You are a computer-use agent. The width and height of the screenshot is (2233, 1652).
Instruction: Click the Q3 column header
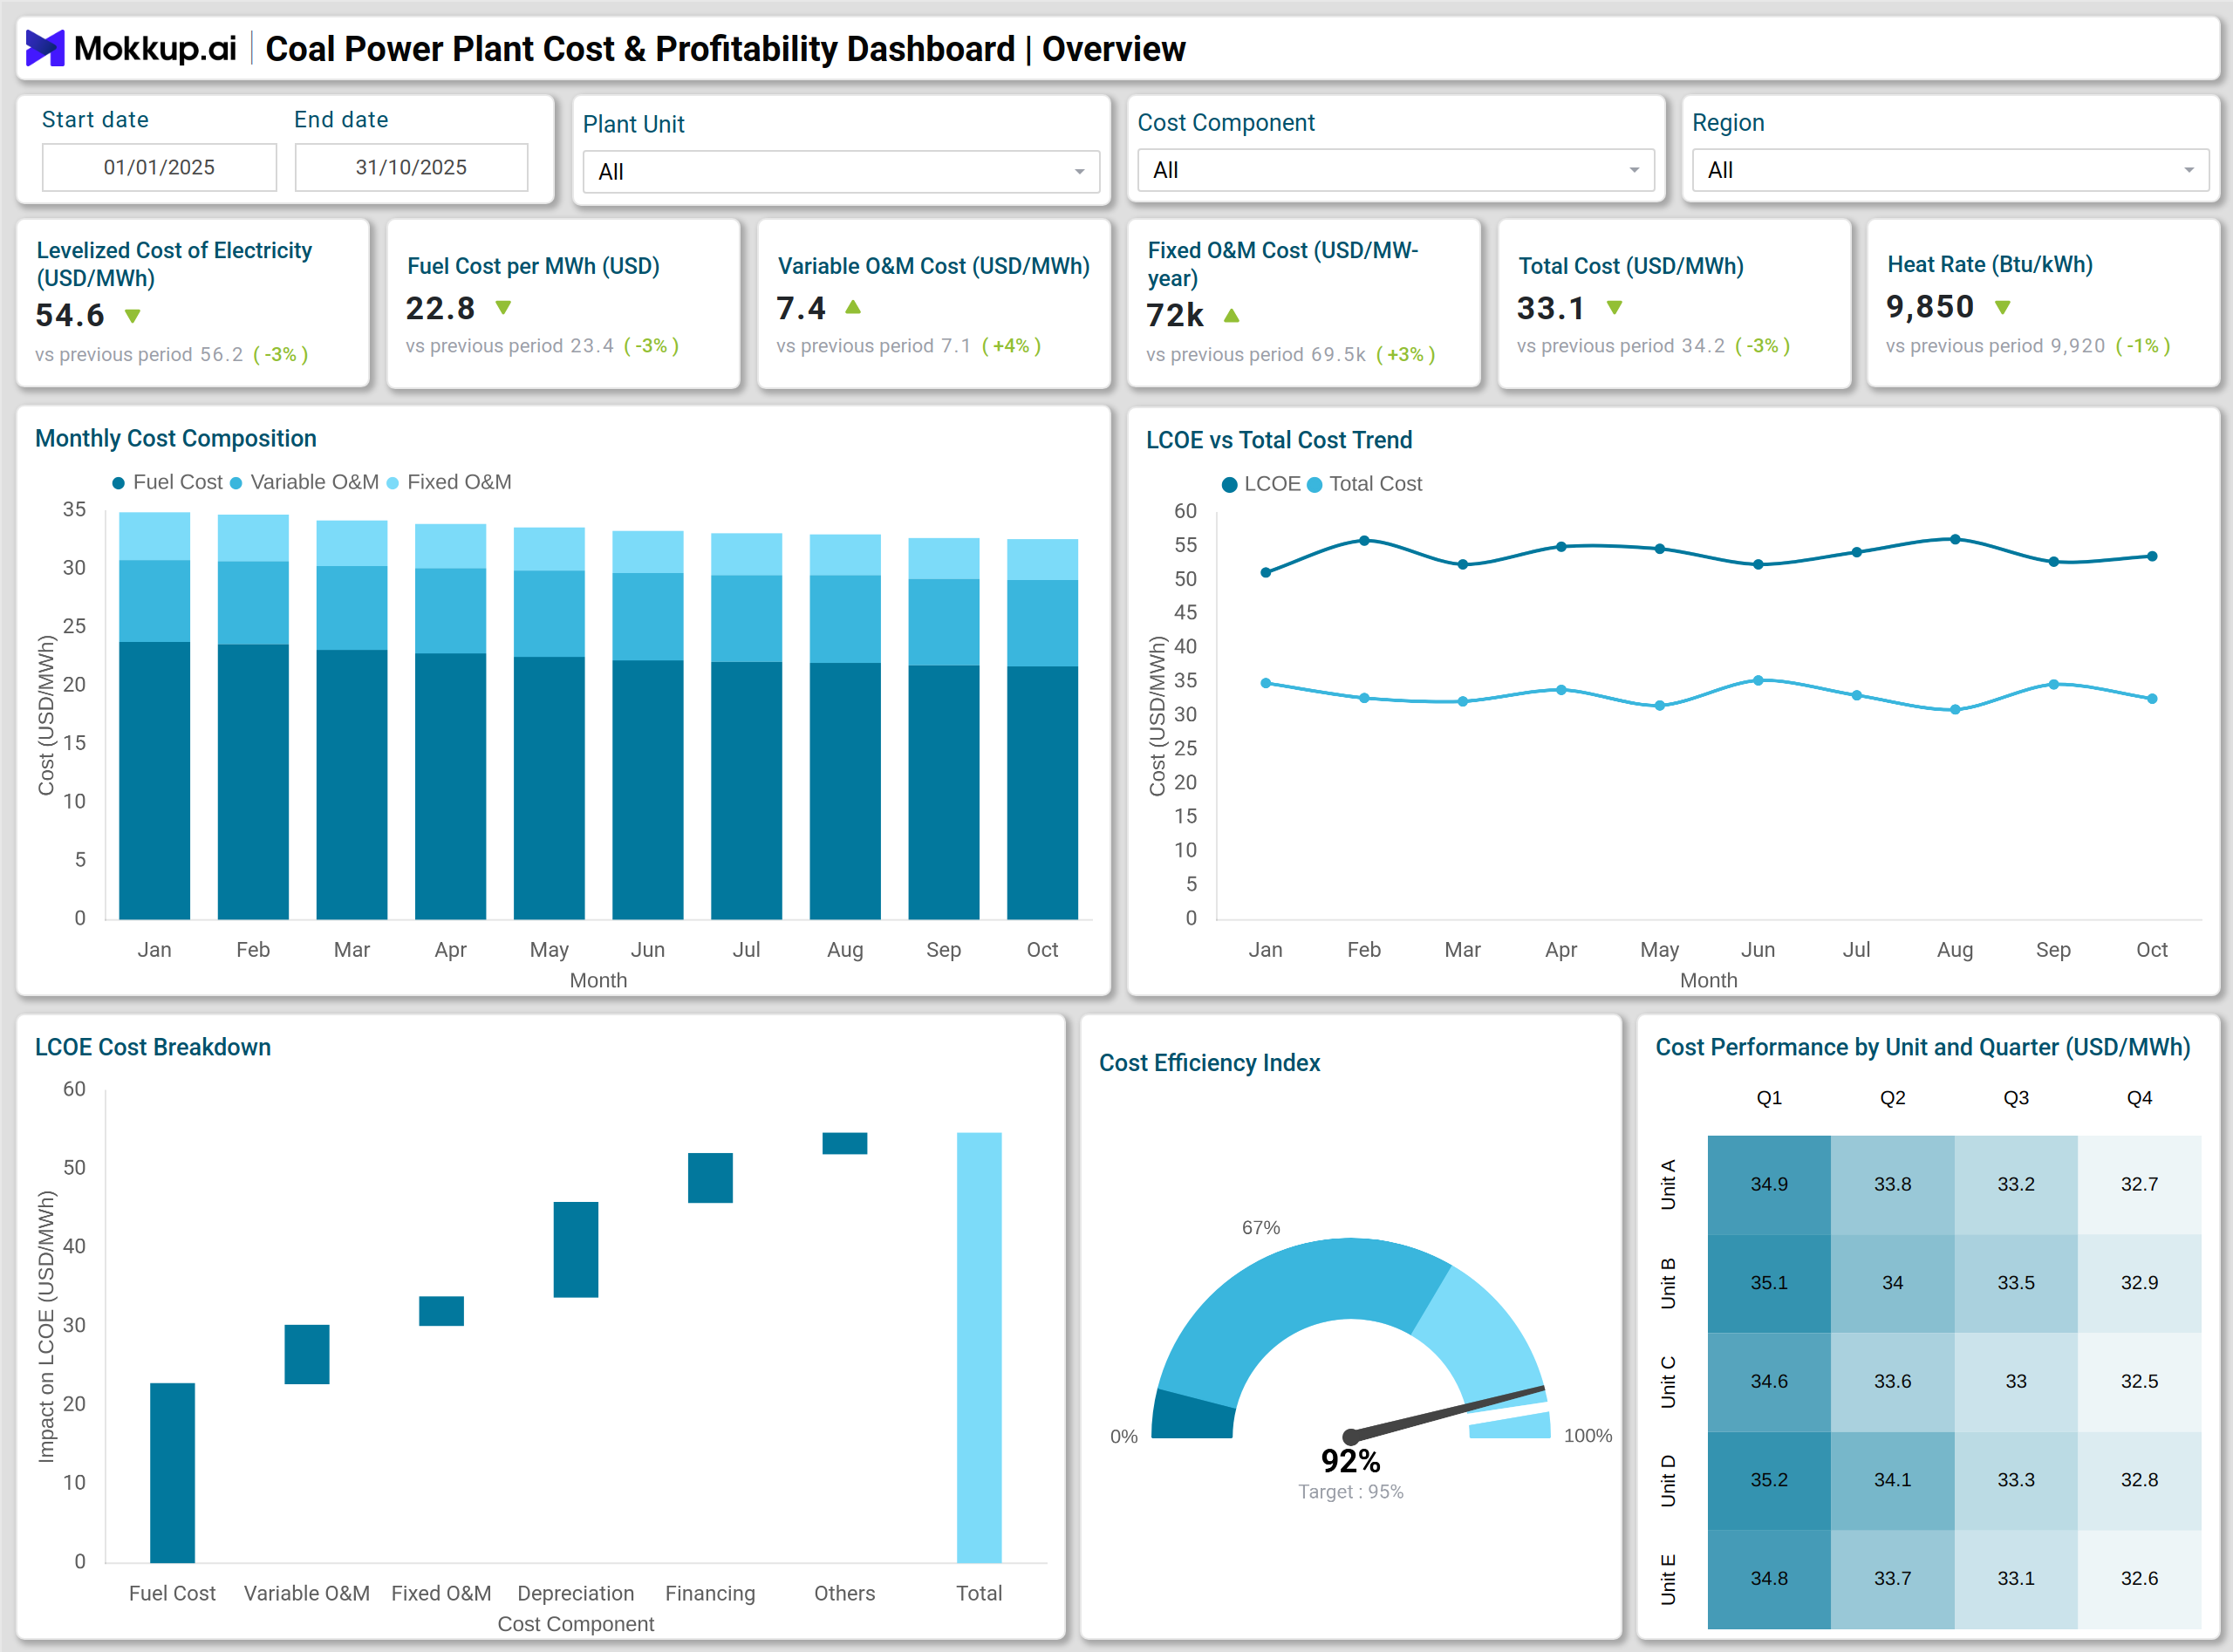click(x=2016, y=1098)
